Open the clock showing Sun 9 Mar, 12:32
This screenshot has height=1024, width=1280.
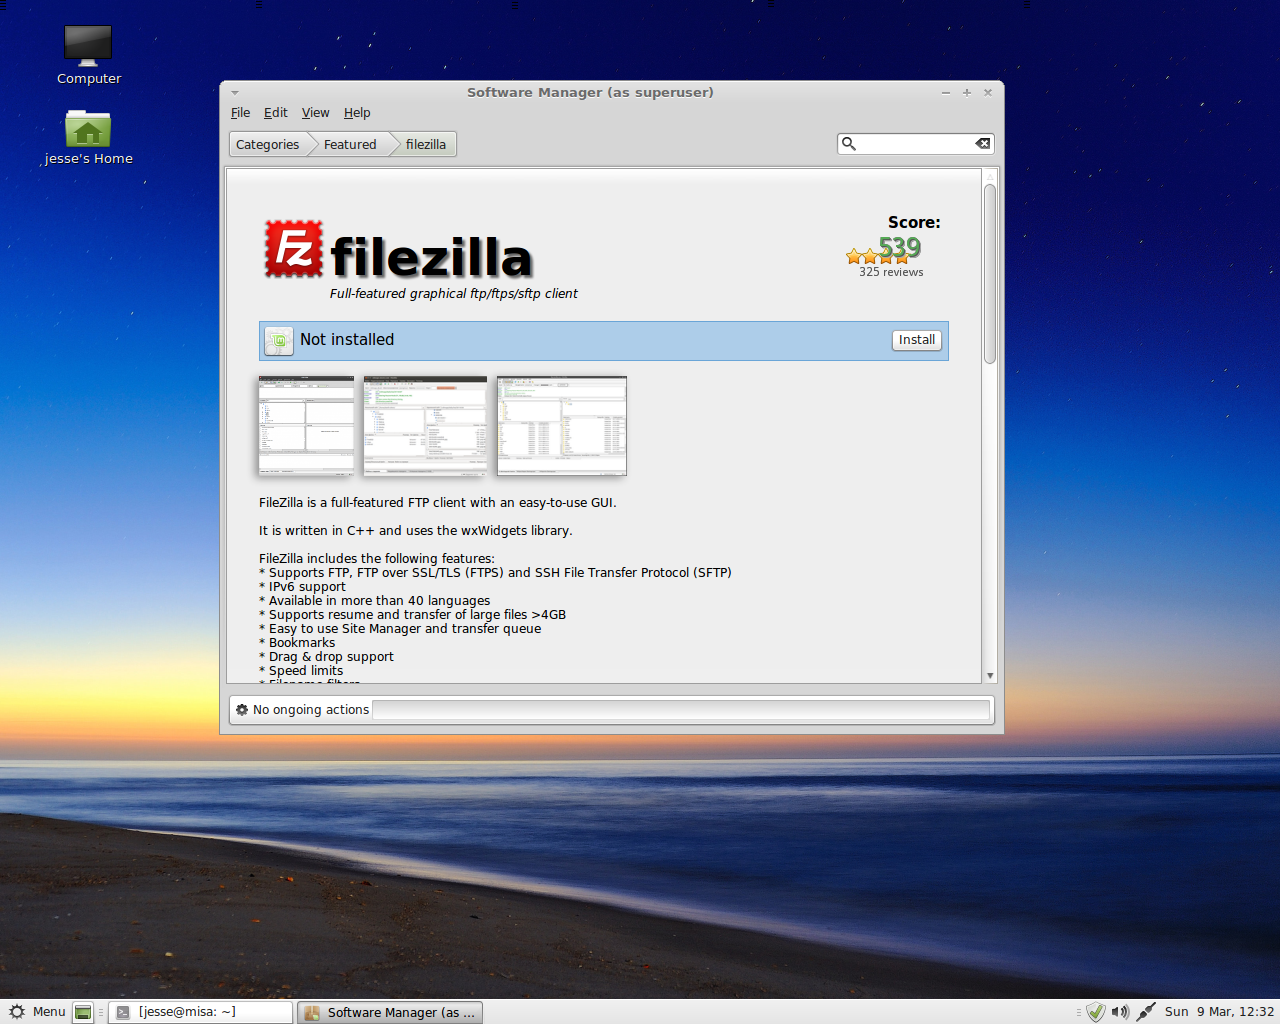pyautogui.click(x=1219, y=1012)
